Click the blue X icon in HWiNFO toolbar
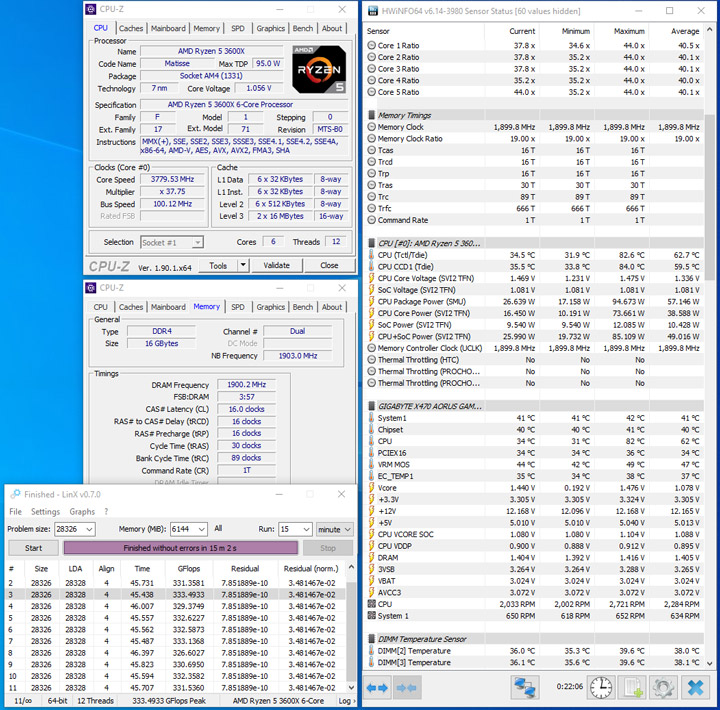The image size is (720, 710). 694,688
